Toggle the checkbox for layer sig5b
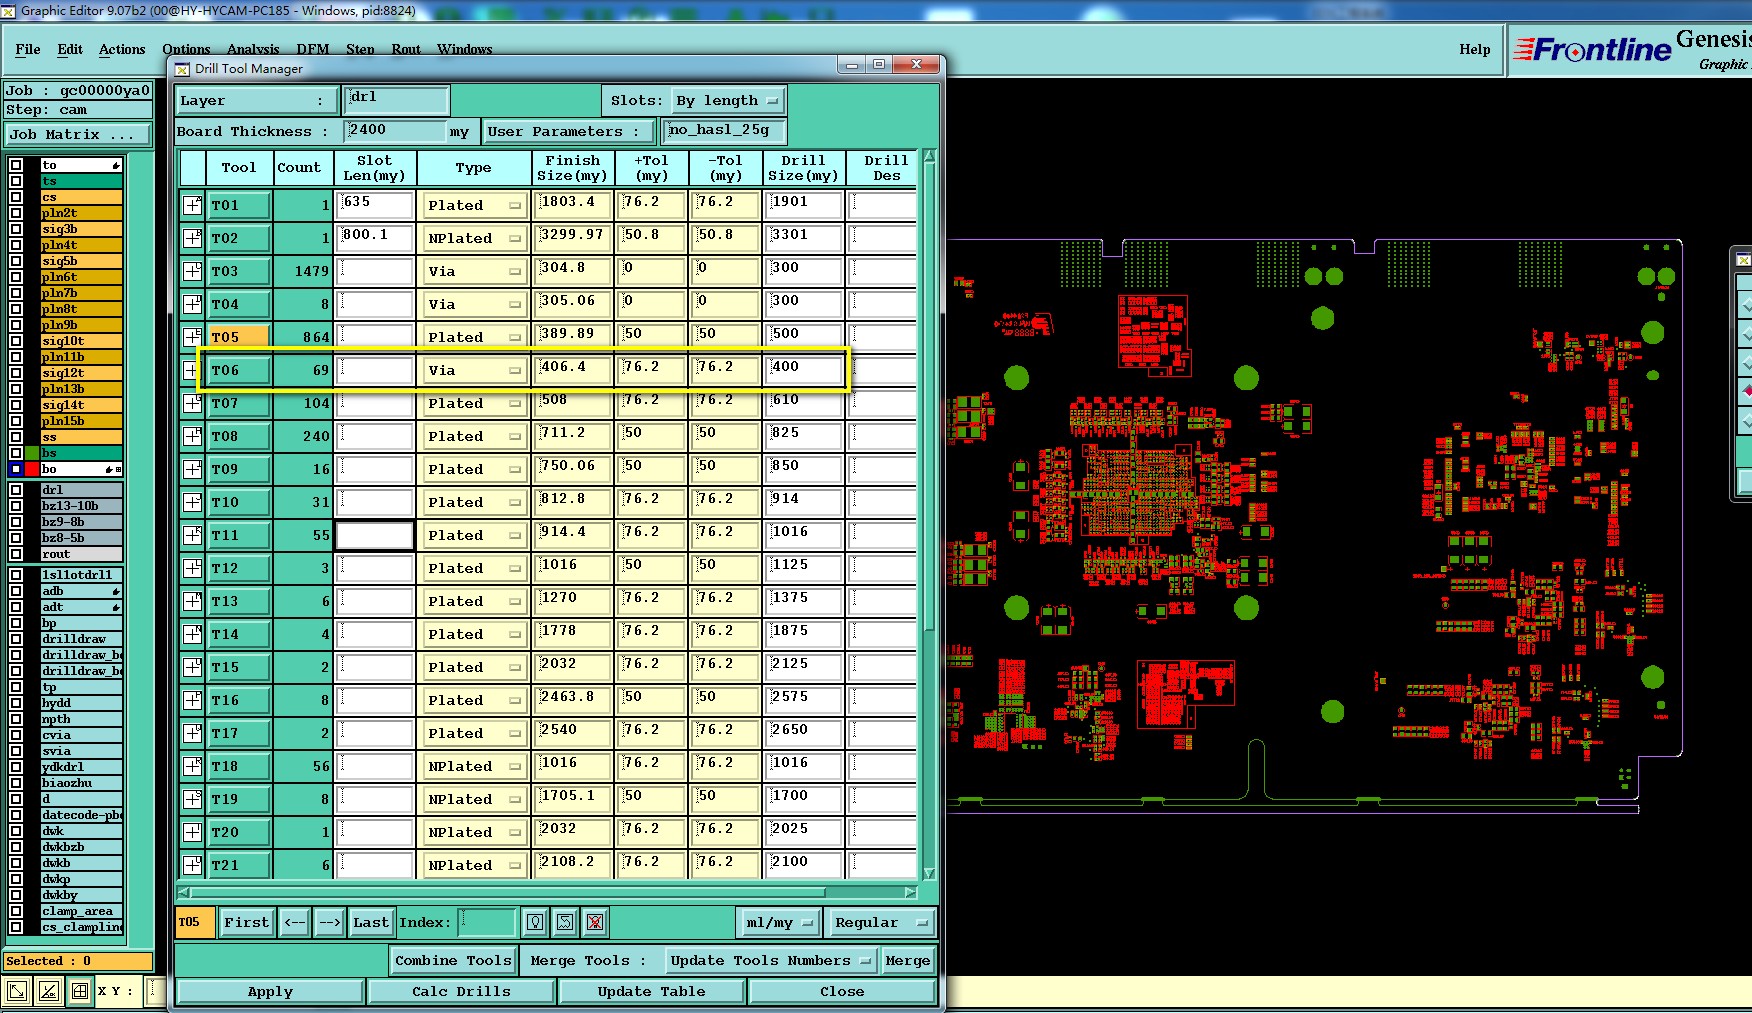 click(16, 261)
